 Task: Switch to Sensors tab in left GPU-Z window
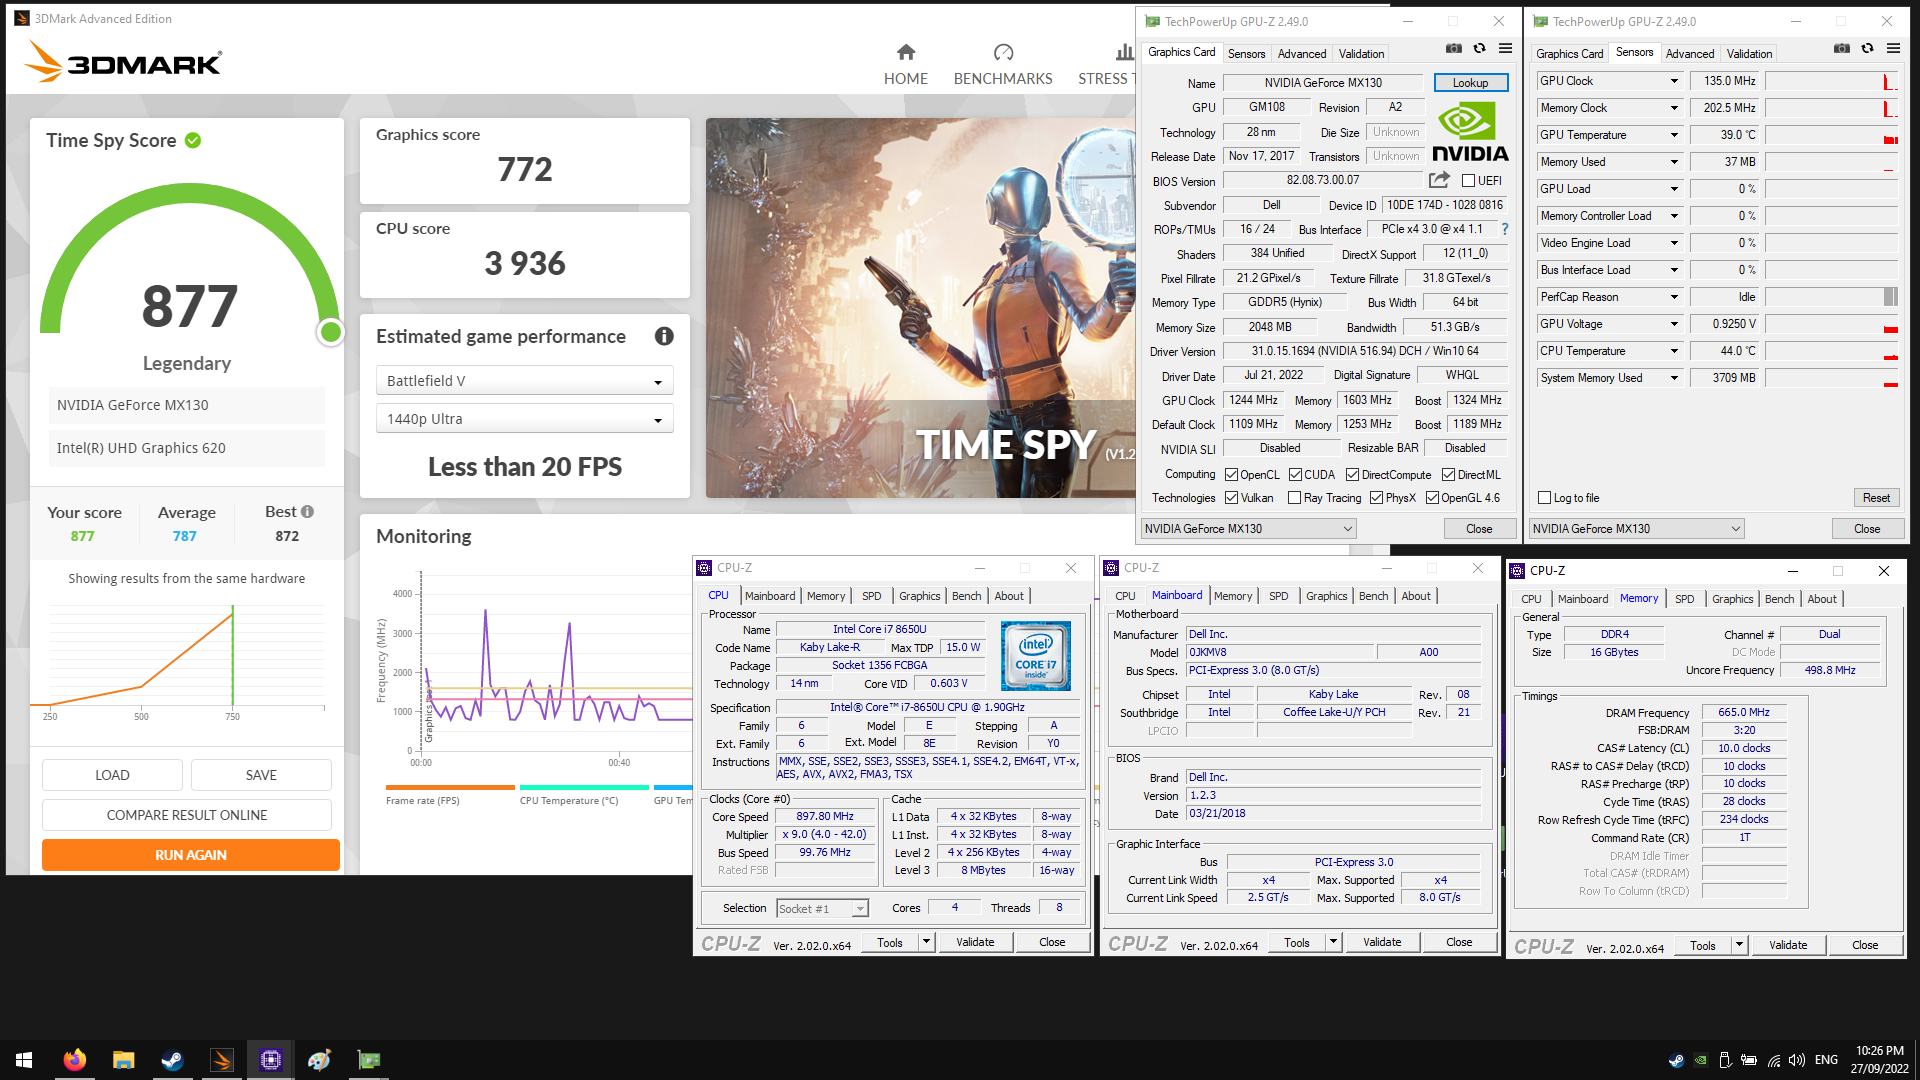pos(1246,54)
